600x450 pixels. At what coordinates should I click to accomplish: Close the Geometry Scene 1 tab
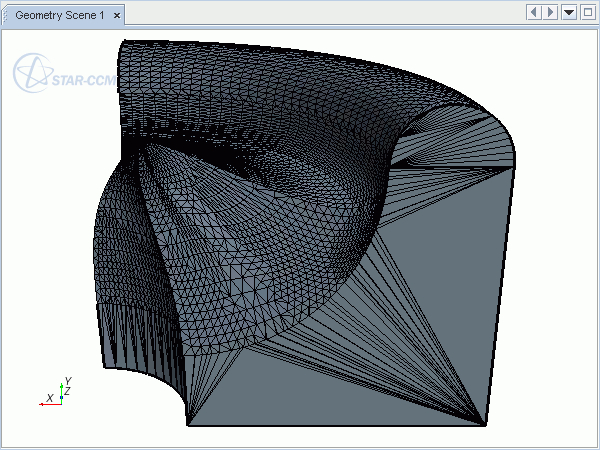point(117,16)
